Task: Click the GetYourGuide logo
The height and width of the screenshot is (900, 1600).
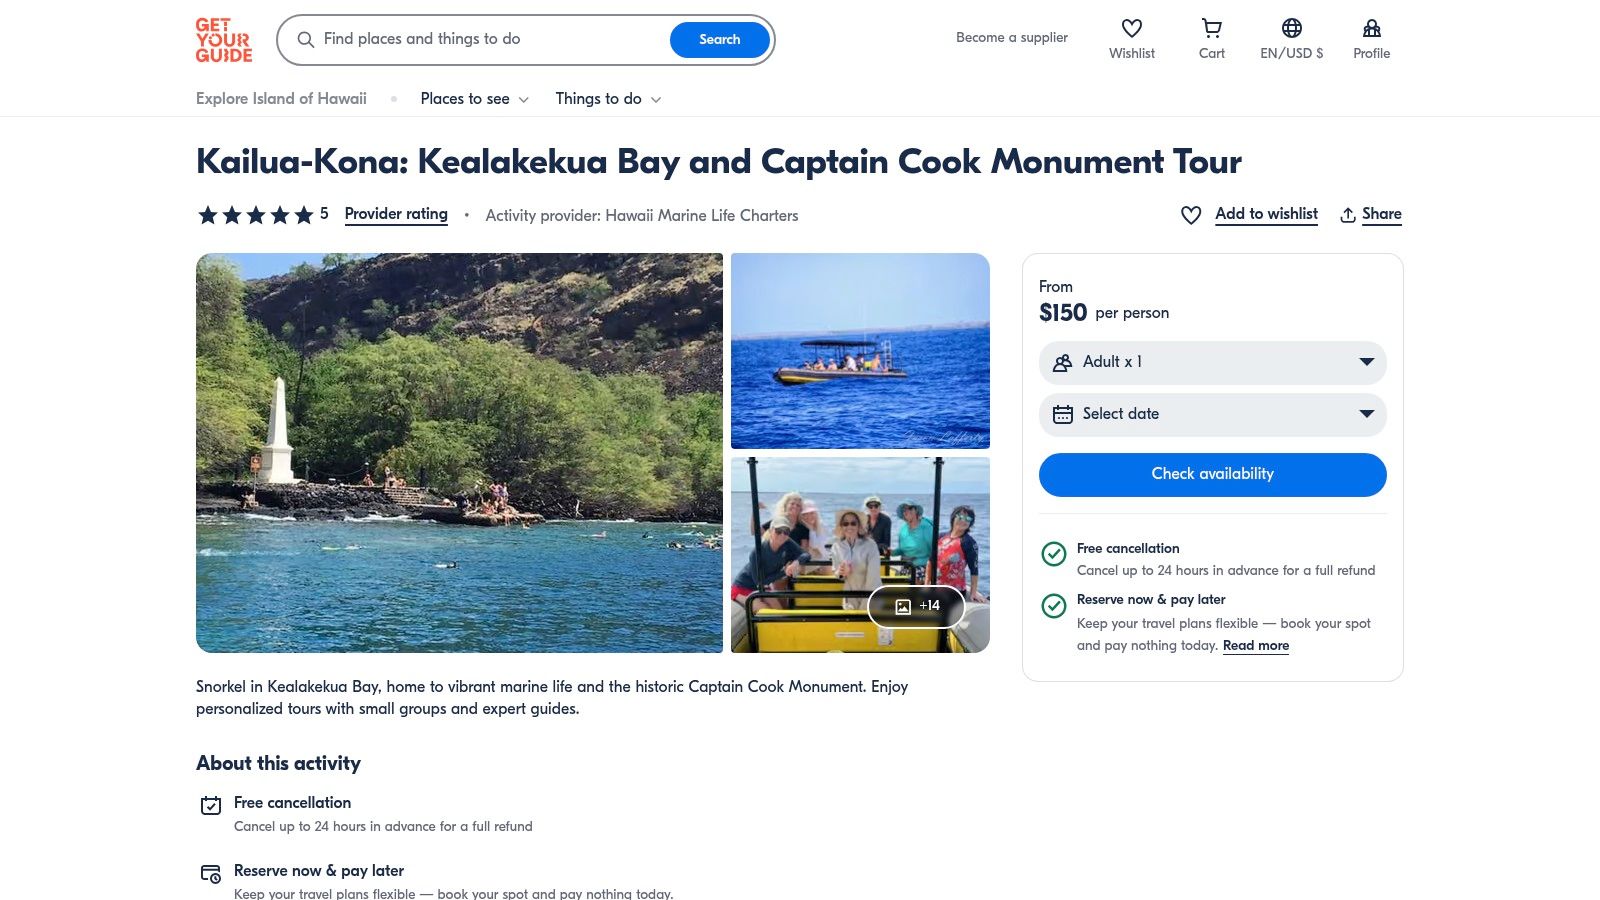Action: coord(222,40)
